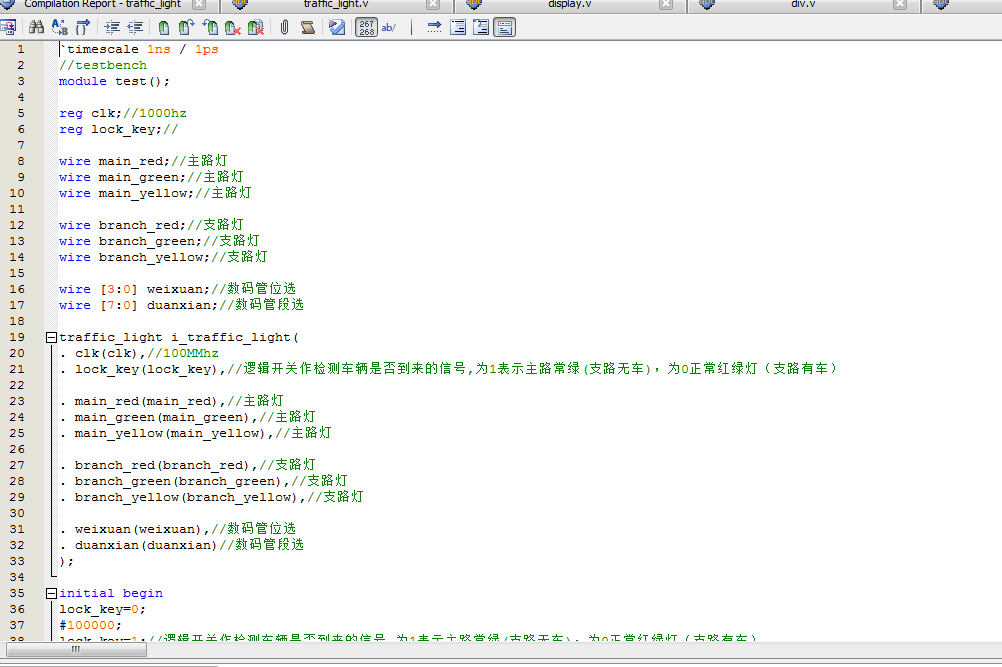The height and width of the screenshot is (667, 1002).
Task: Close the display.v tab
Action: (666, 4)
